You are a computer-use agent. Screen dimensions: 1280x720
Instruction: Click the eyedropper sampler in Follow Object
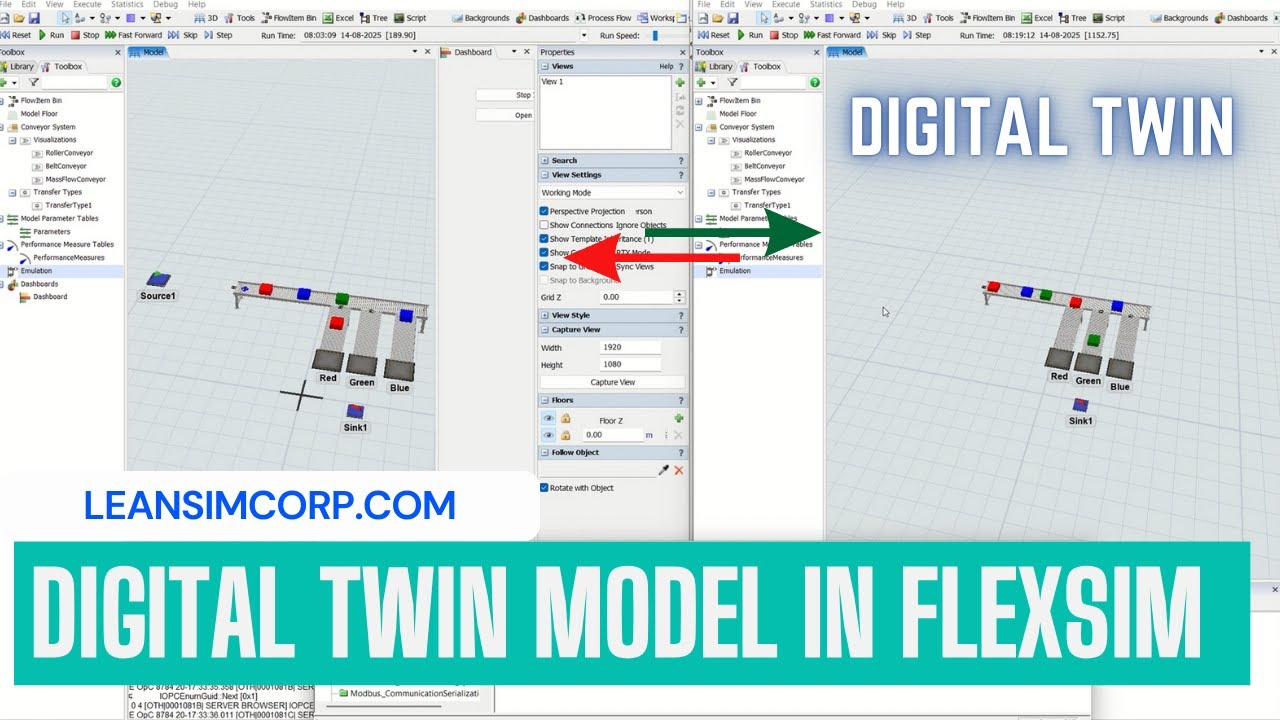click(663, 470)
